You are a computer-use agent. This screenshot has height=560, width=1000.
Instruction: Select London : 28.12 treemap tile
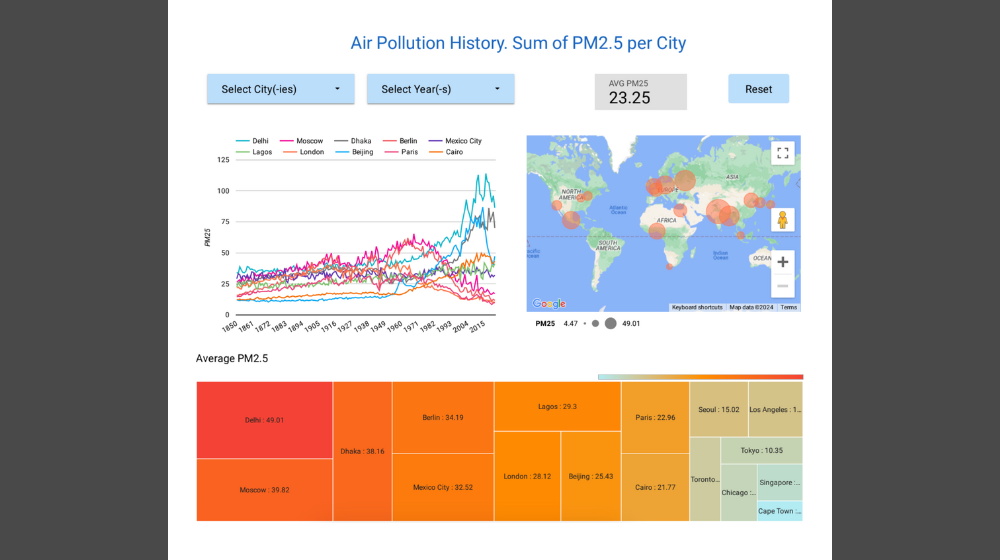527,476
